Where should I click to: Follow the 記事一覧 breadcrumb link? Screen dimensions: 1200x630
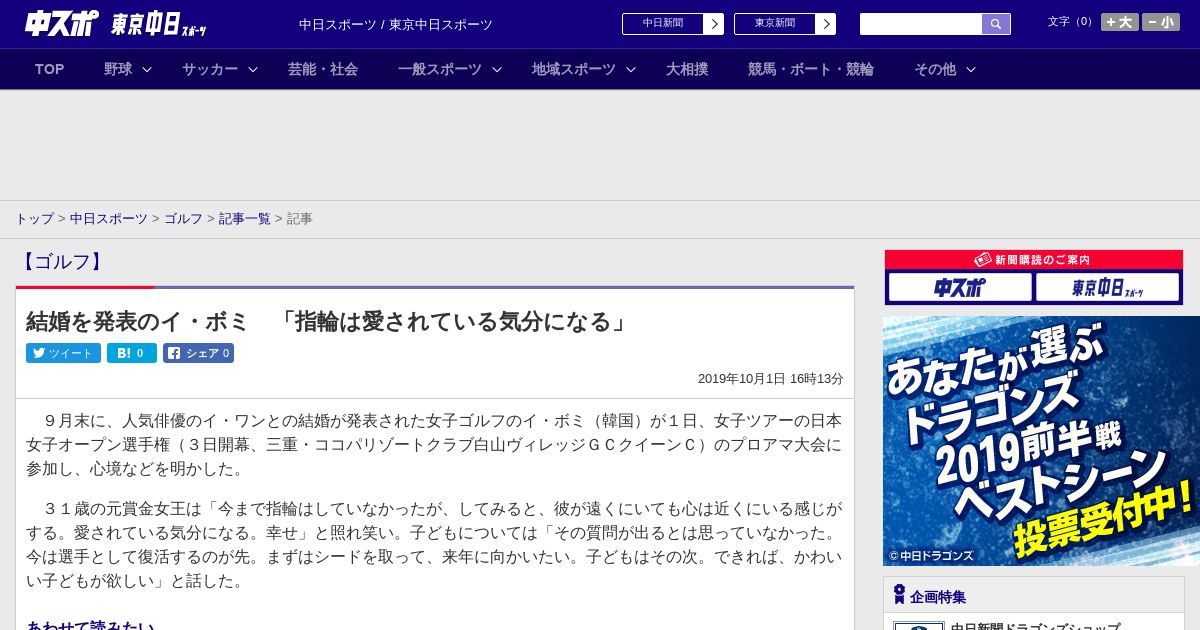[245, 218]
